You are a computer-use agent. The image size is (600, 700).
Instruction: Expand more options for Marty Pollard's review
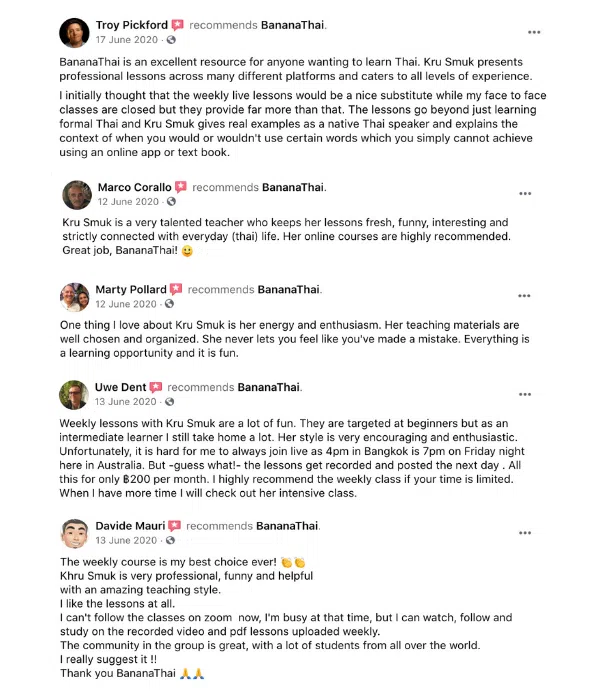[x=524, y=296]
